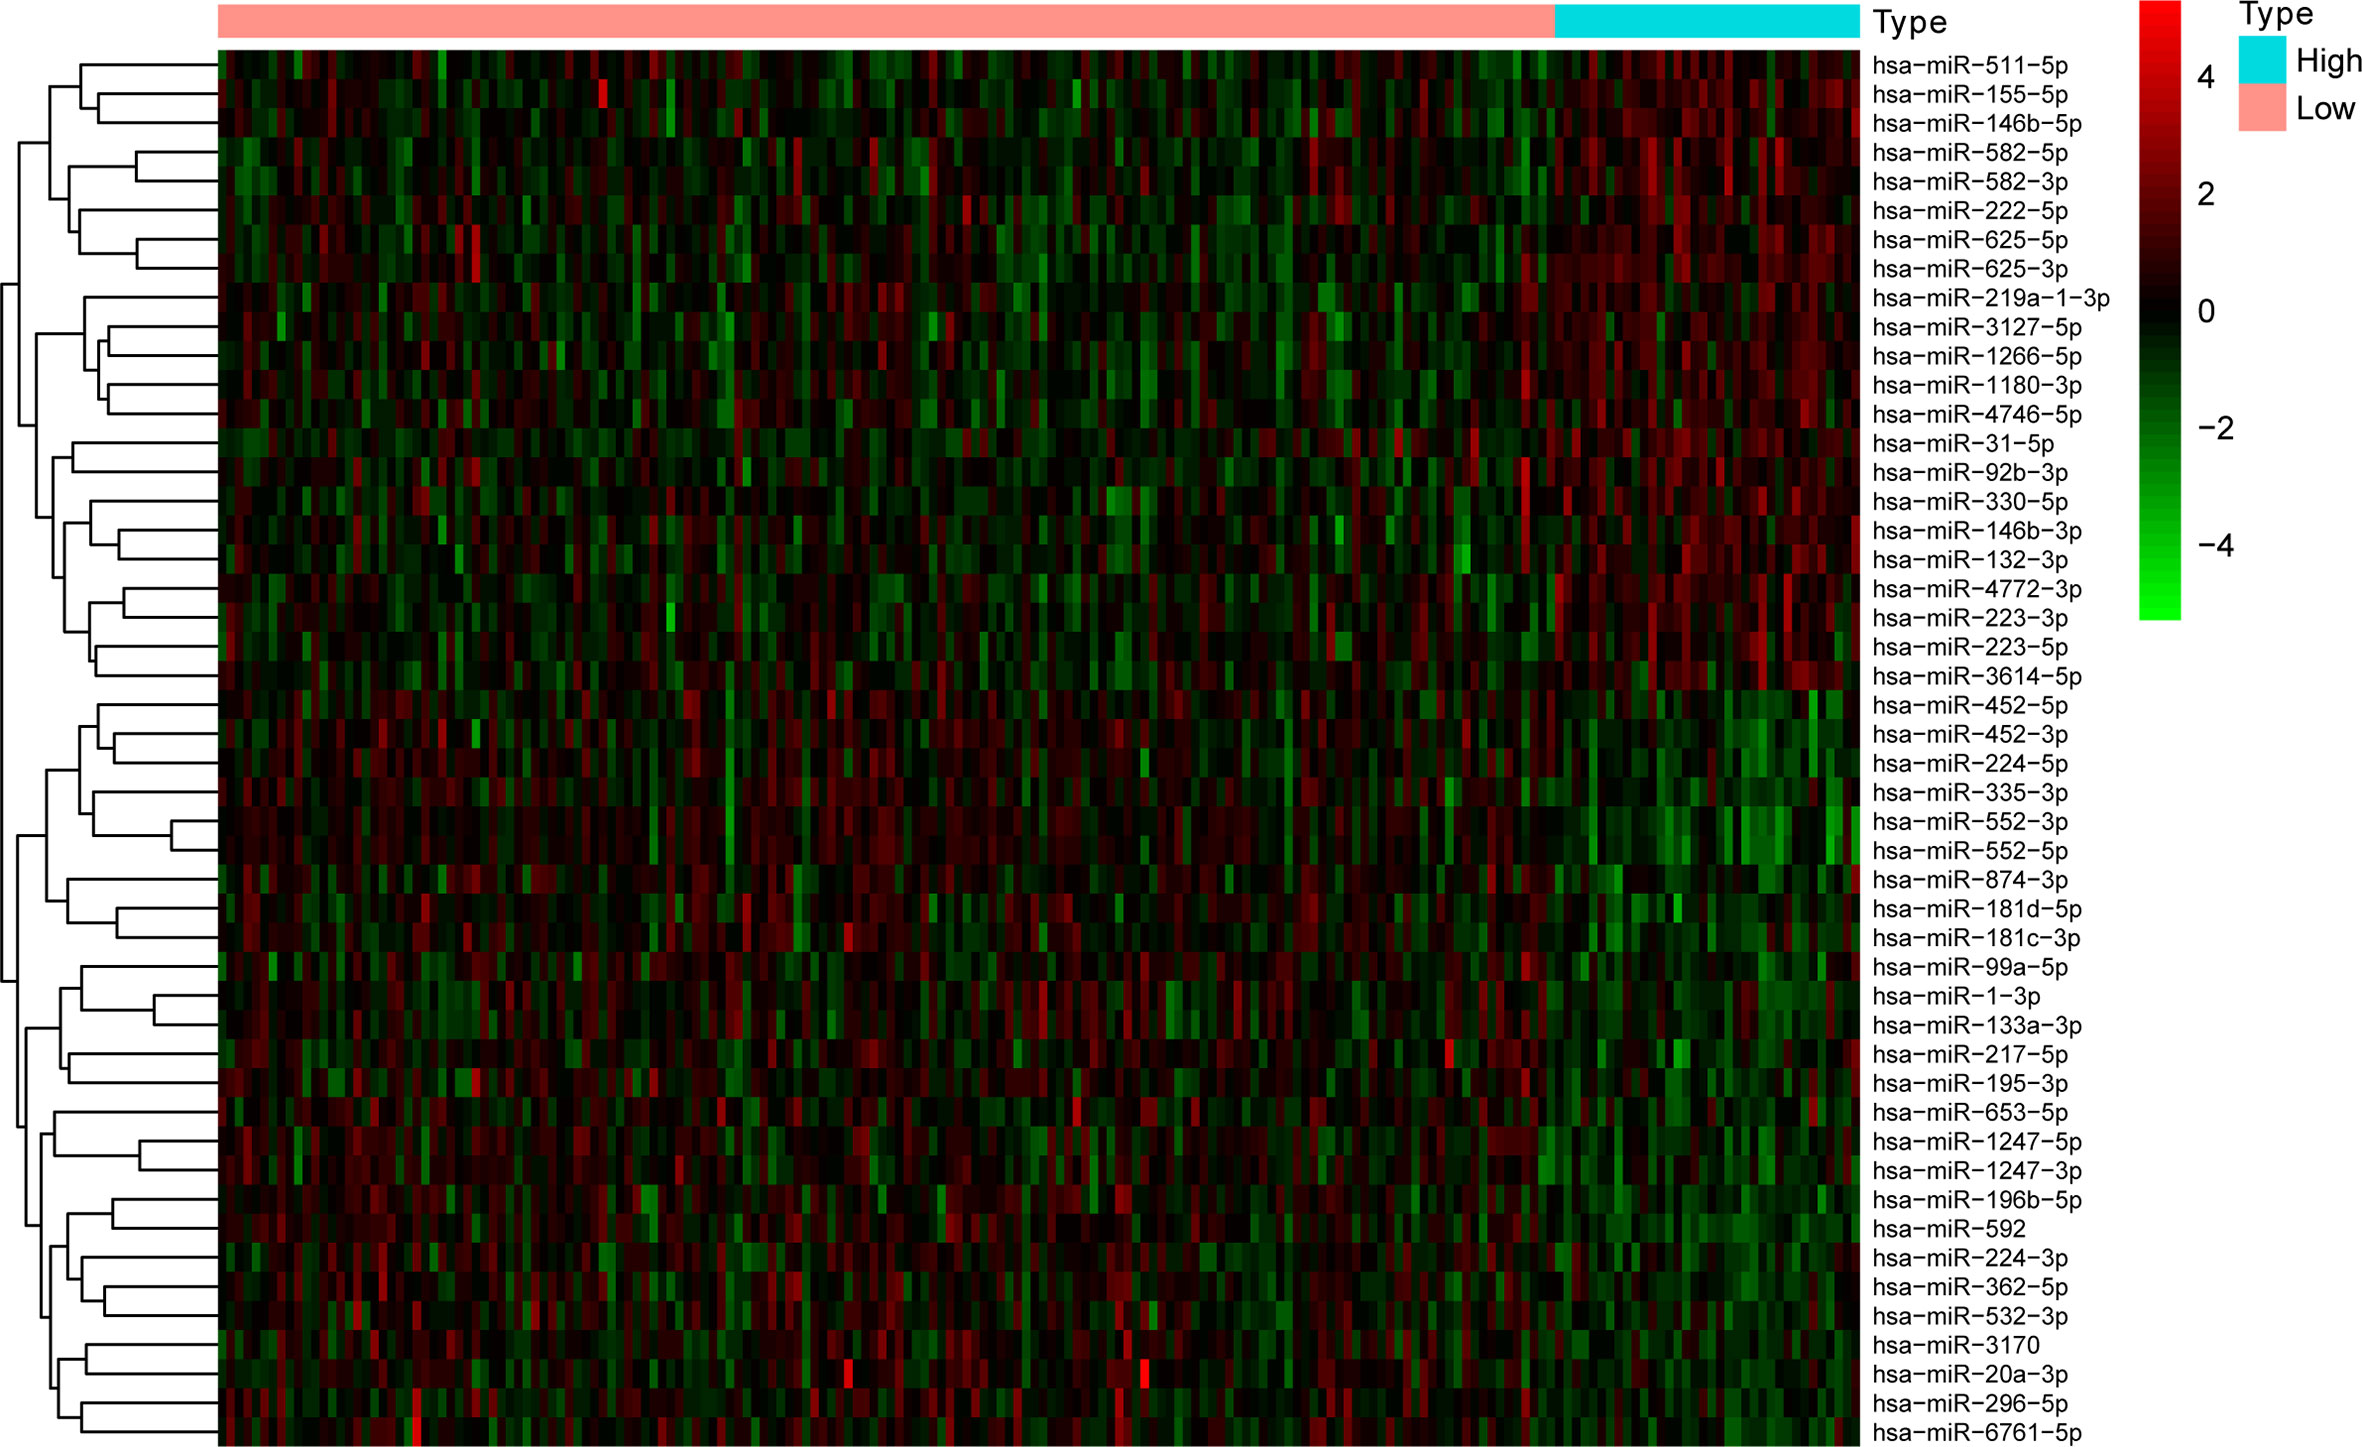Pick the hsa-miR-196b-5p label

1977,1199
